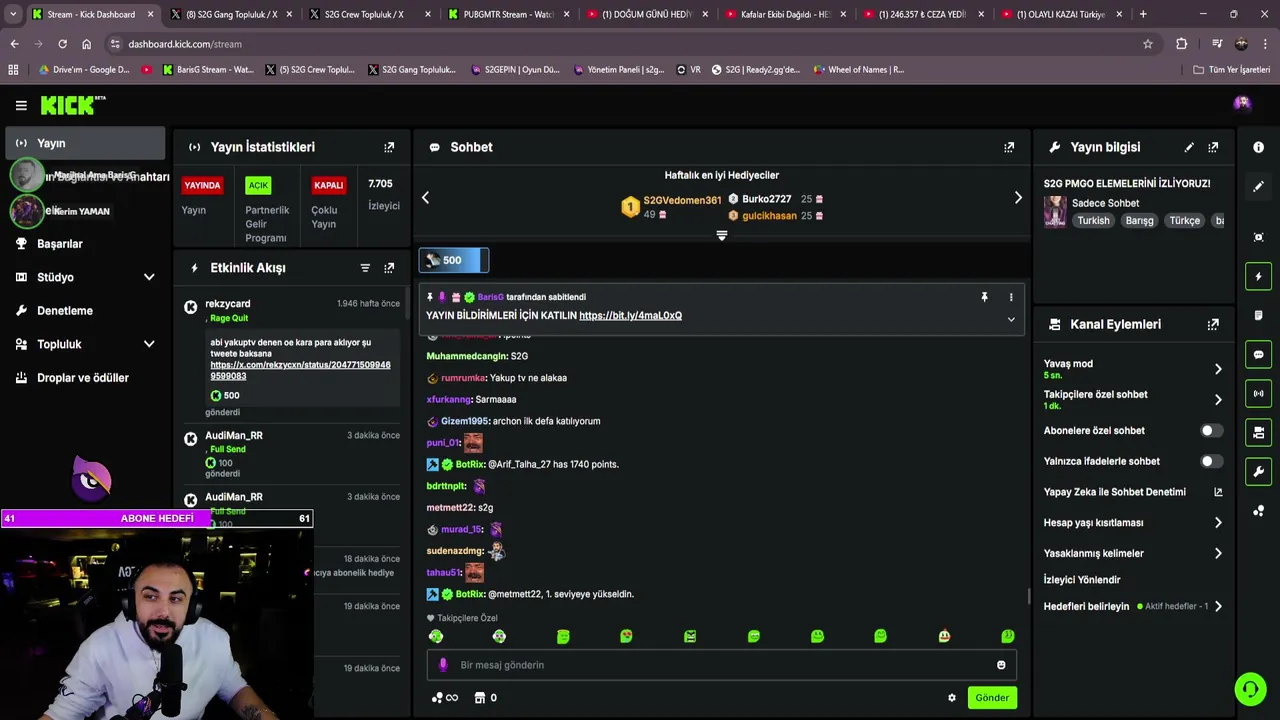Viewport: 1280px width, 720px height.
Task: Open Hesap yaşı kısıtlaması chevron
Action: (x=1218, y=523)
